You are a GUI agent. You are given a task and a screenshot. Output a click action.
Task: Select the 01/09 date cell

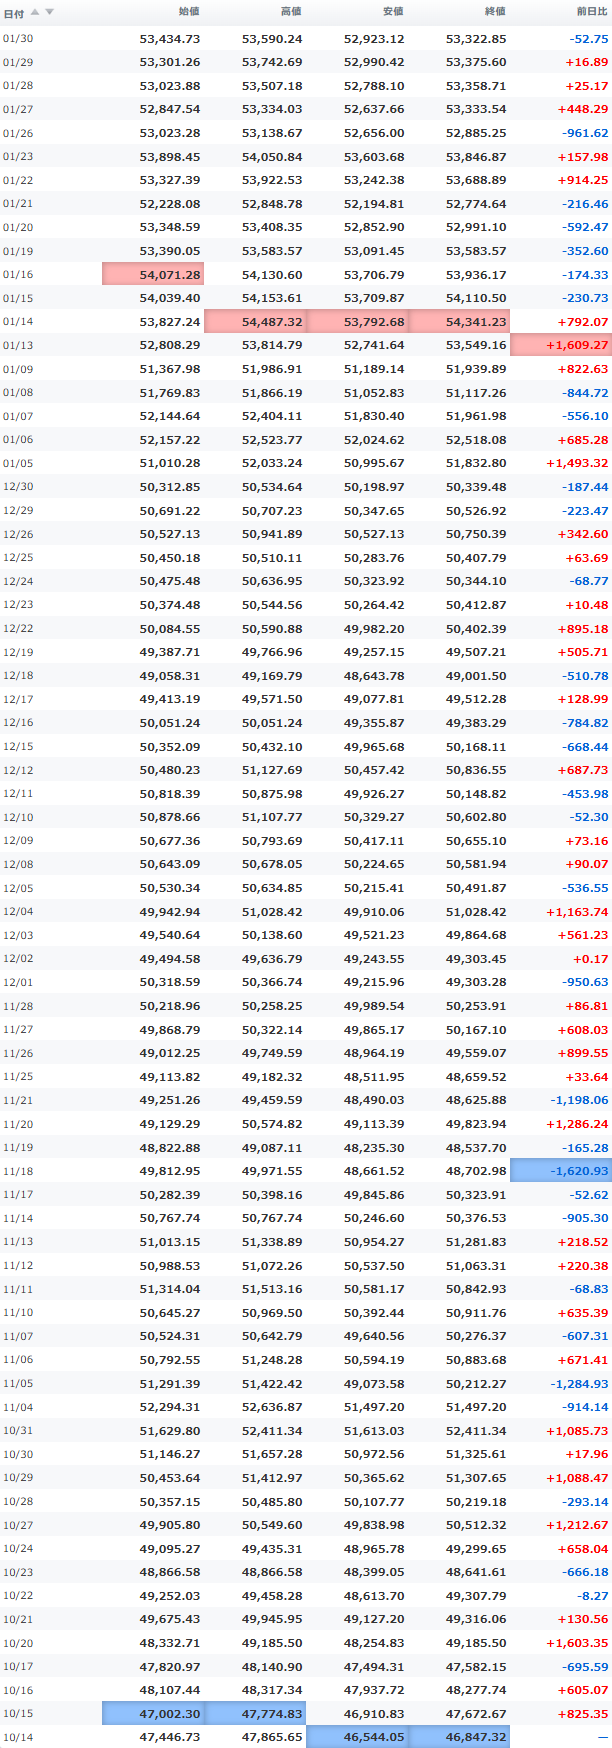coord(18,369)
